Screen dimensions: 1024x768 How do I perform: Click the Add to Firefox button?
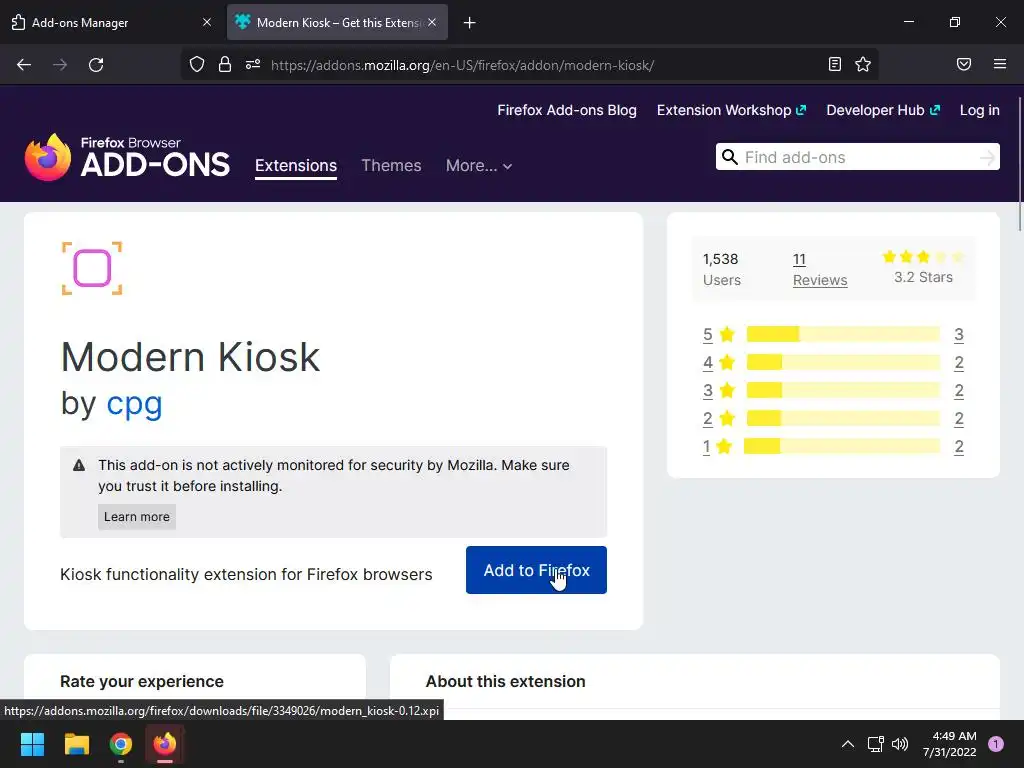[536, 570]
